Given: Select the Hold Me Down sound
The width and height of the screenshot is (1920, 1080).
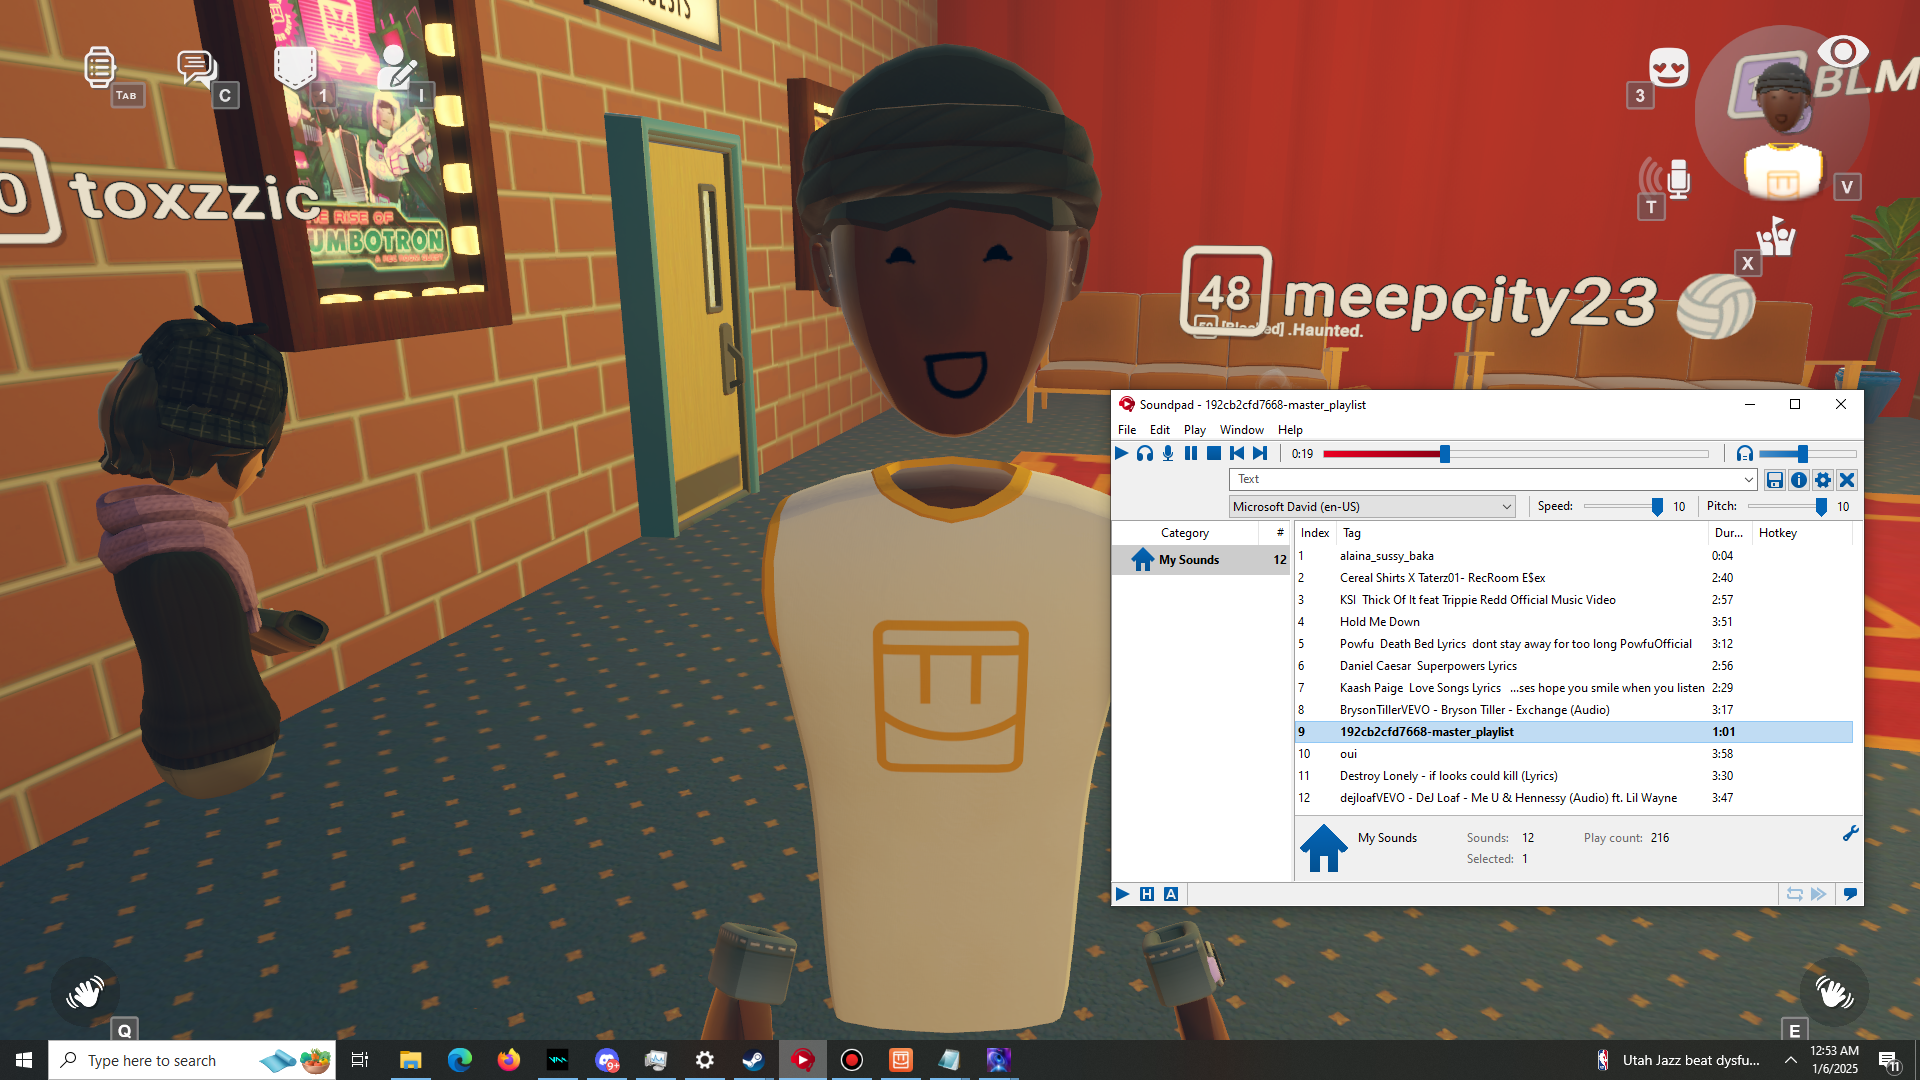Looking at the screenshot, I should pyautogui.click(x=1379, y=622).
